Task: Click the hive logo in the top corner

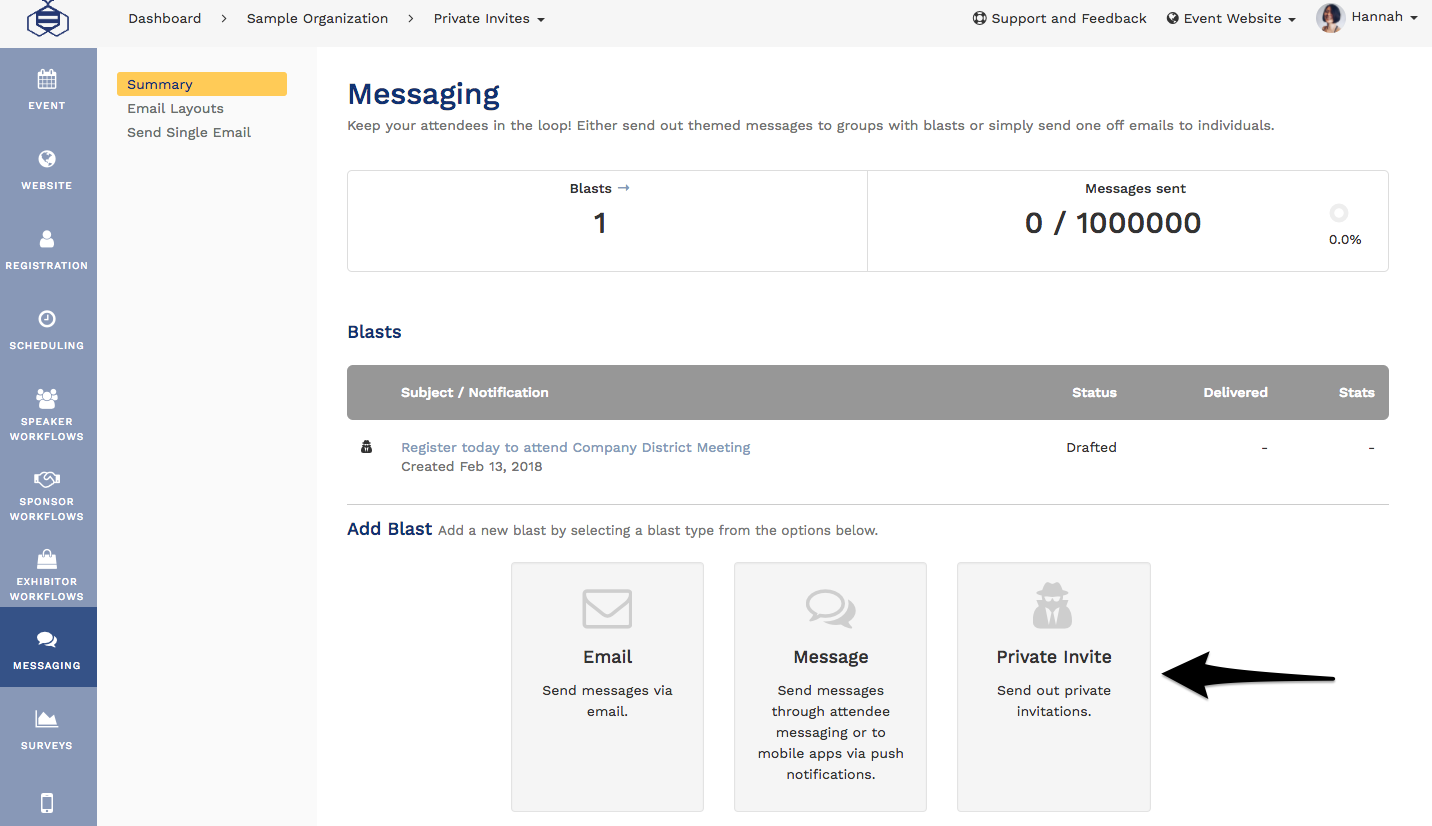Action: (x=47, y=18)
